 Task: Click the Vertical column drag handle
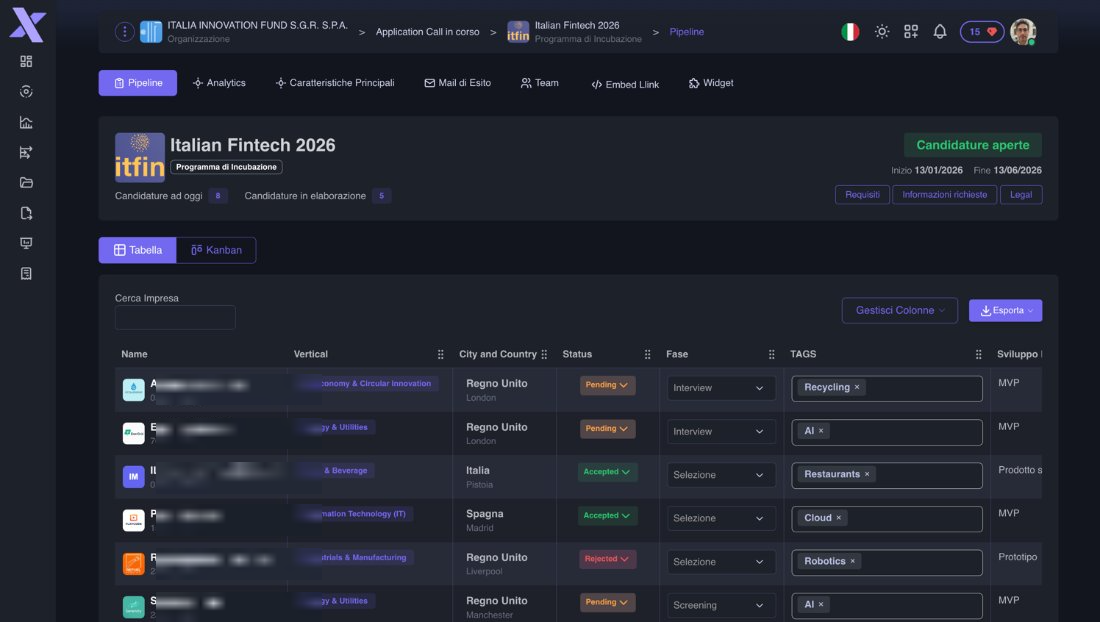[441, 355]
